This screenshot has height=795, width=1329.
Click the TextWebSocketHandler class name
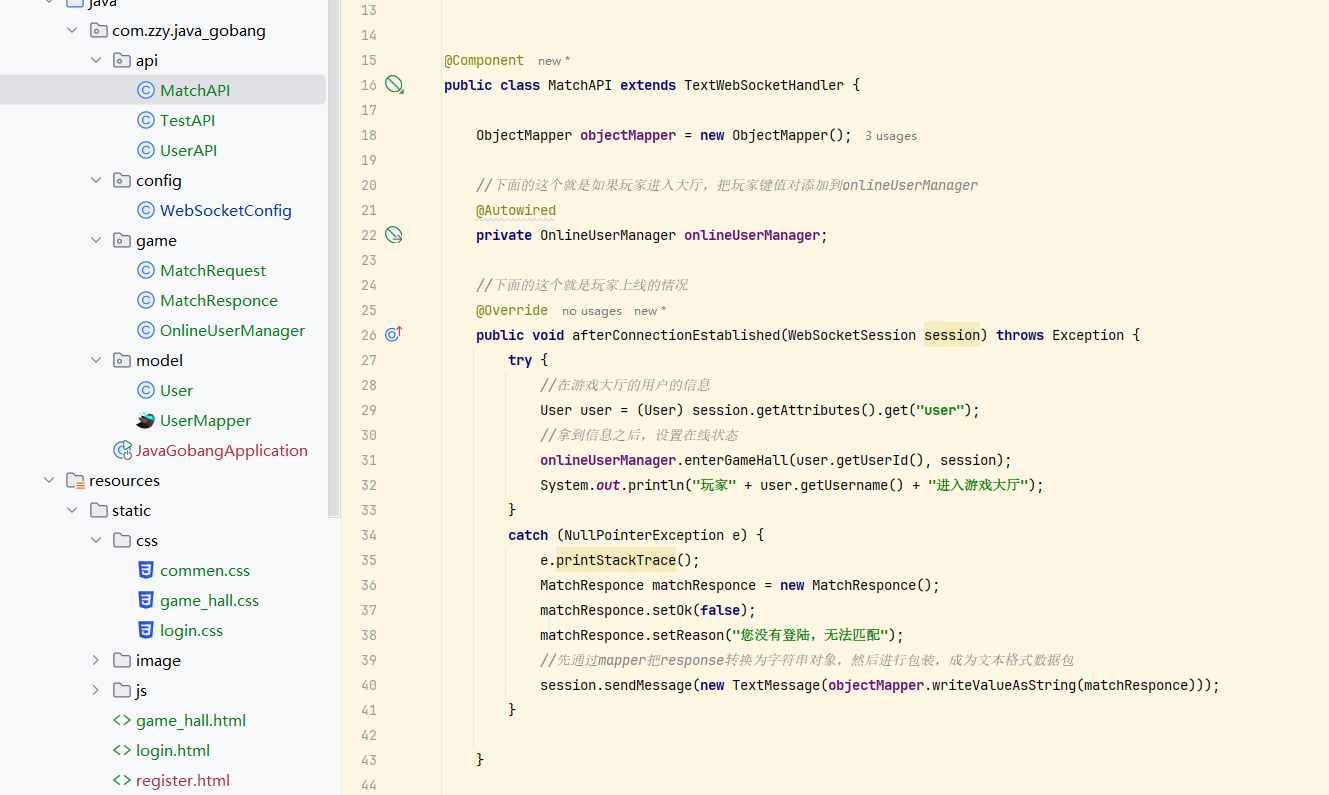pos(764,85)
